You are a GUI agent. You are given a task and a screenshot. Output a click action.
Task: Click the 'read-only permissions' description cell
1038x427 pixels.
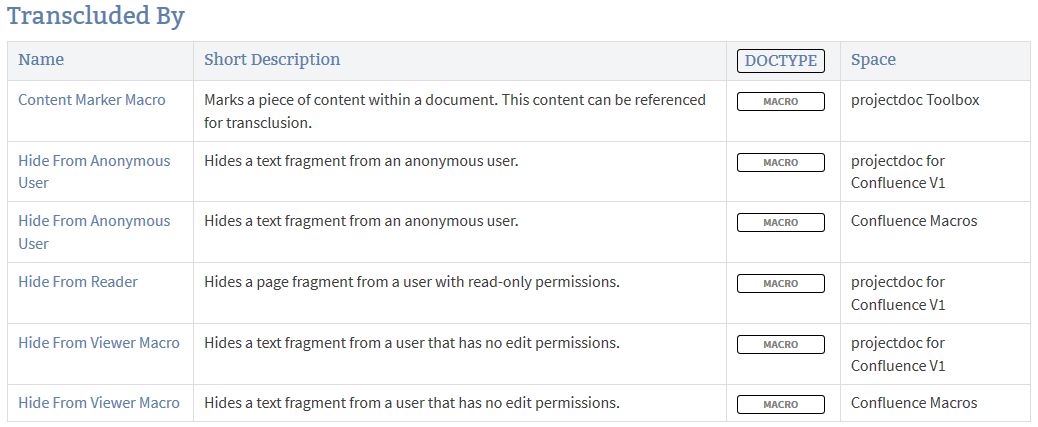[412, 282]
